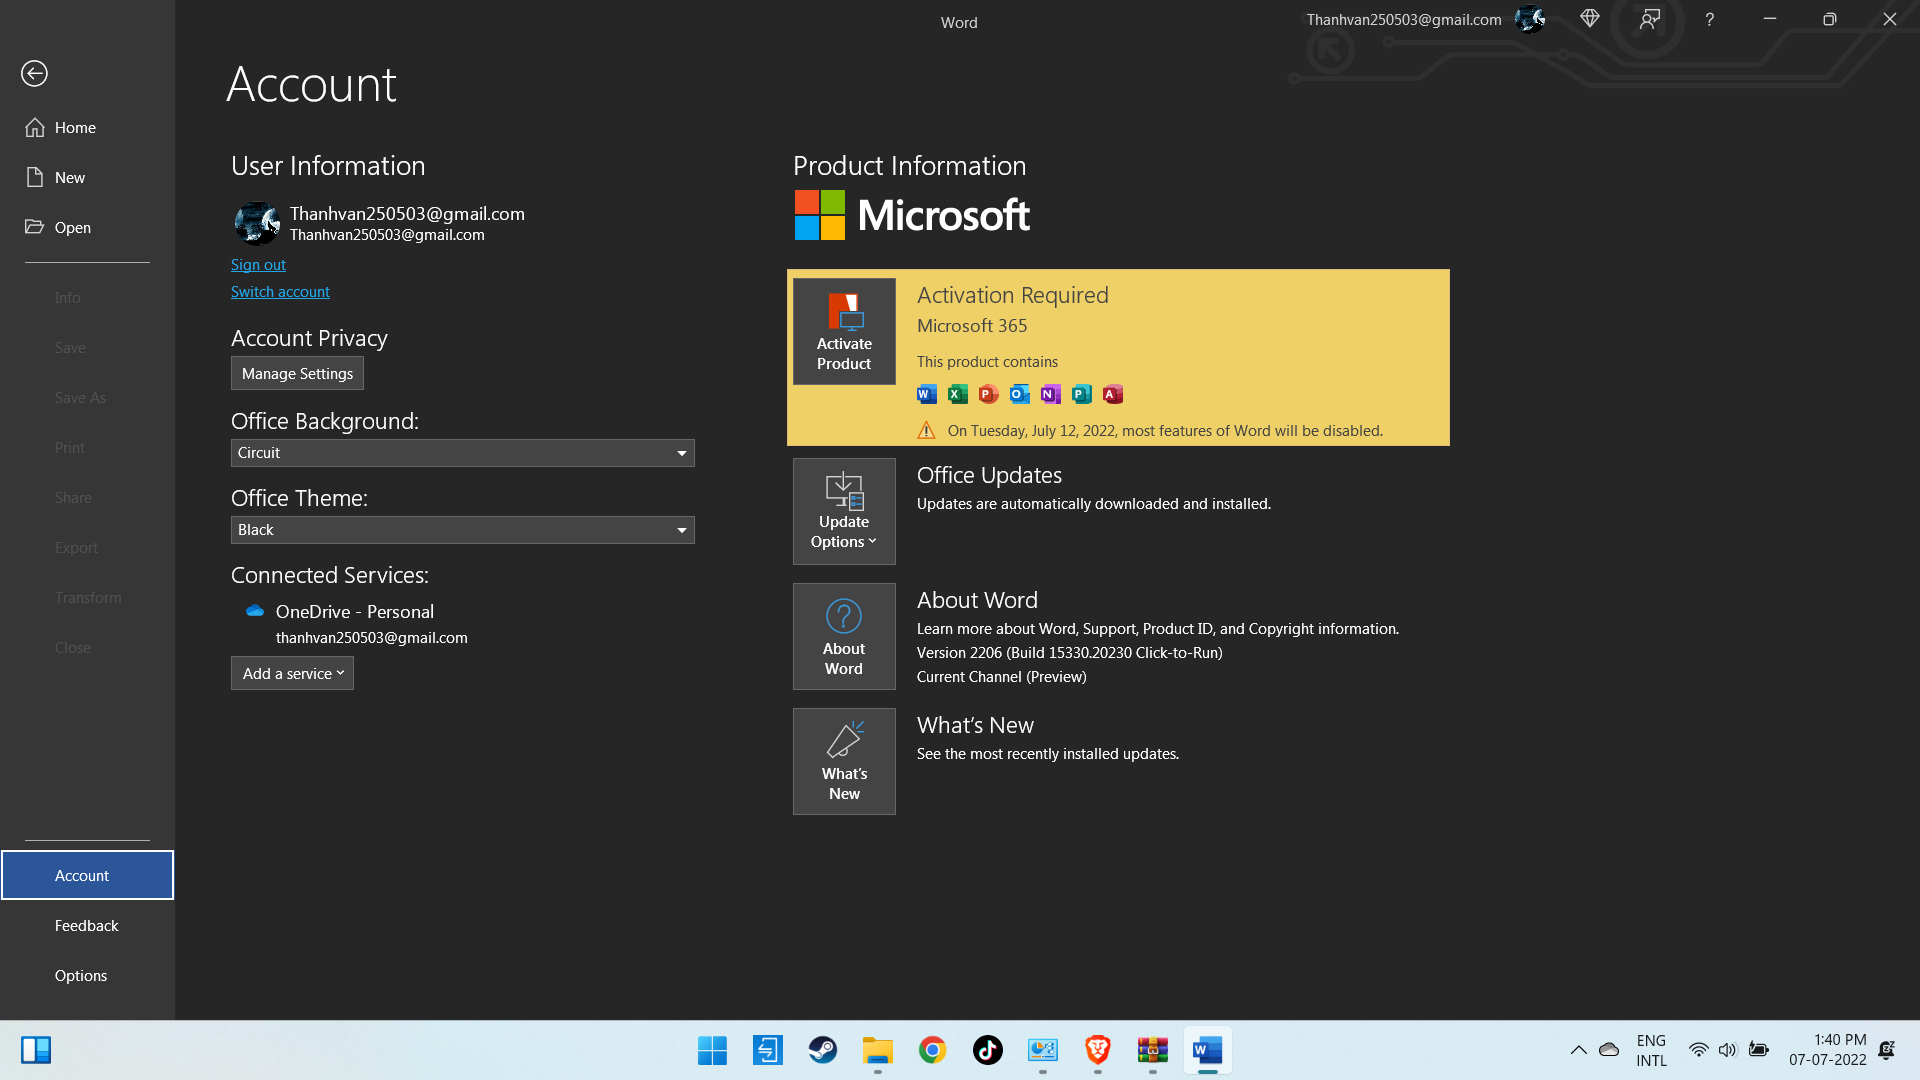This screenshot has height=1080, width=1920.
Task: Click the OneDrive cloud icon under Connected Services
Action: [255, 611]
